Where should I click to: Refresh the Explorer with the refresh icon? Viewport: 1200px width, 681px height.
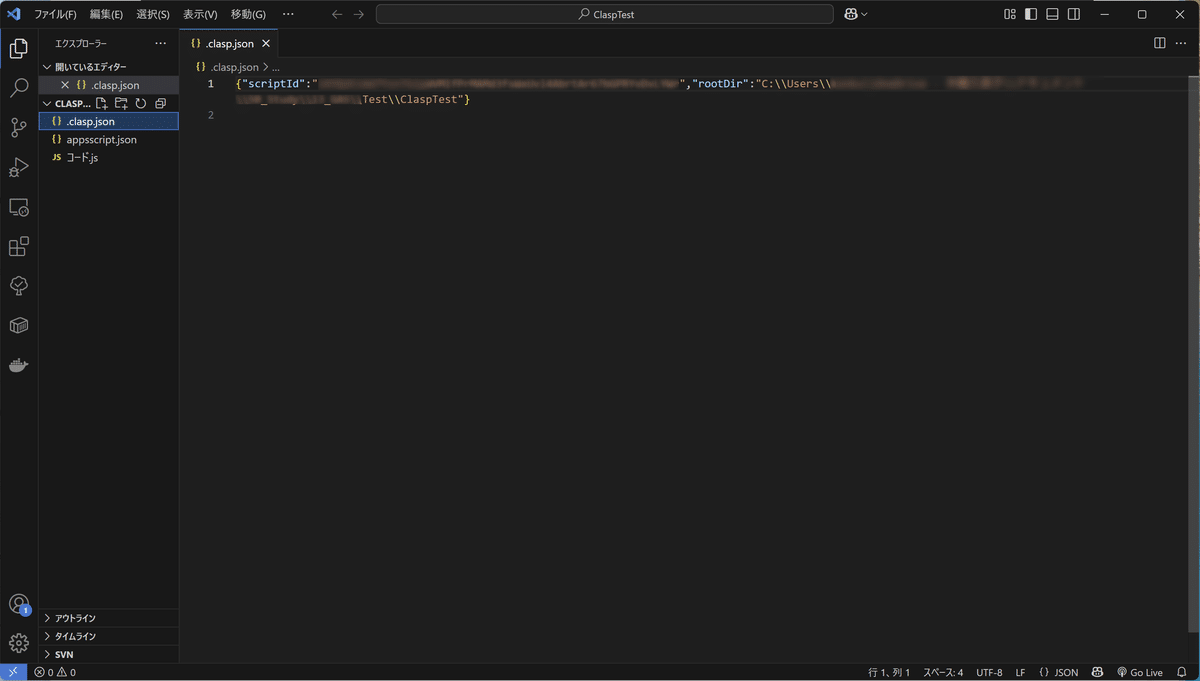click(140, 103)
